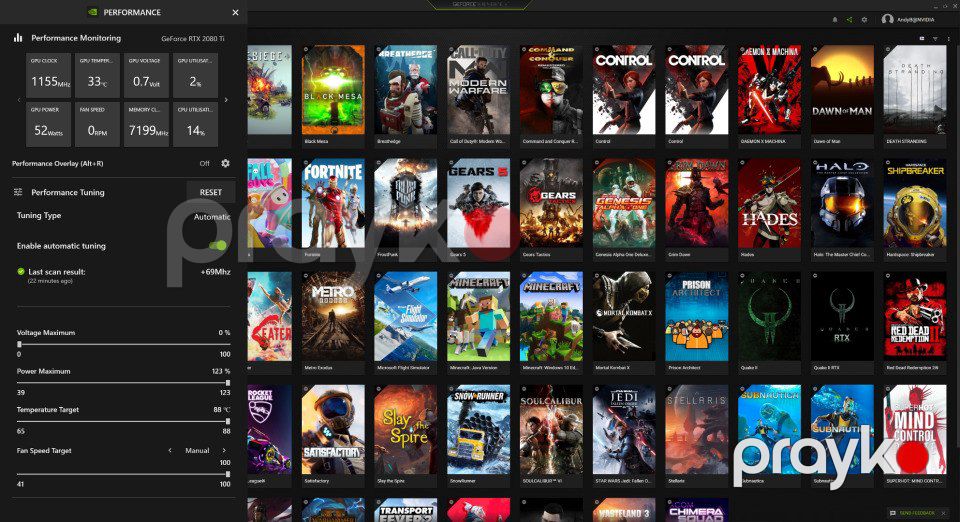Click Send Feedback chat icon
The height and width of the screenshot is (522, 960).
coord(893,513)
